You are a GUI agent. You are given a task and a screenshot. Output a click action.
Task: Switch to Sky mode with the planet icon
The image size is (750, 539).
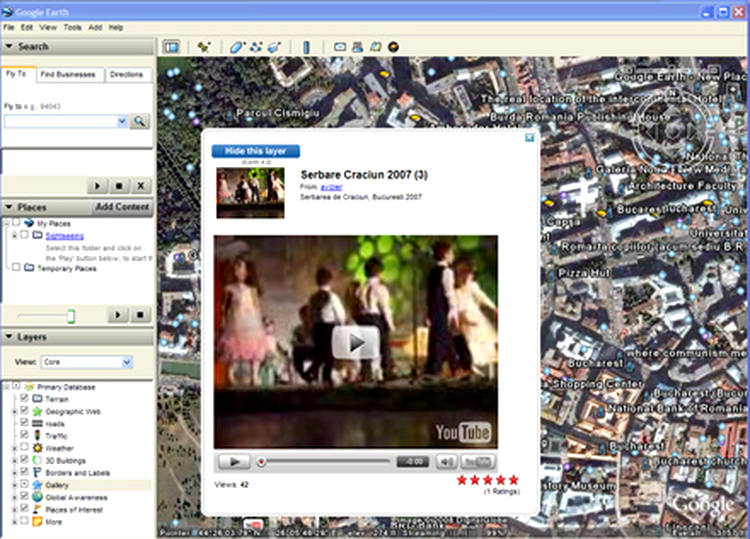pos(393,47)
